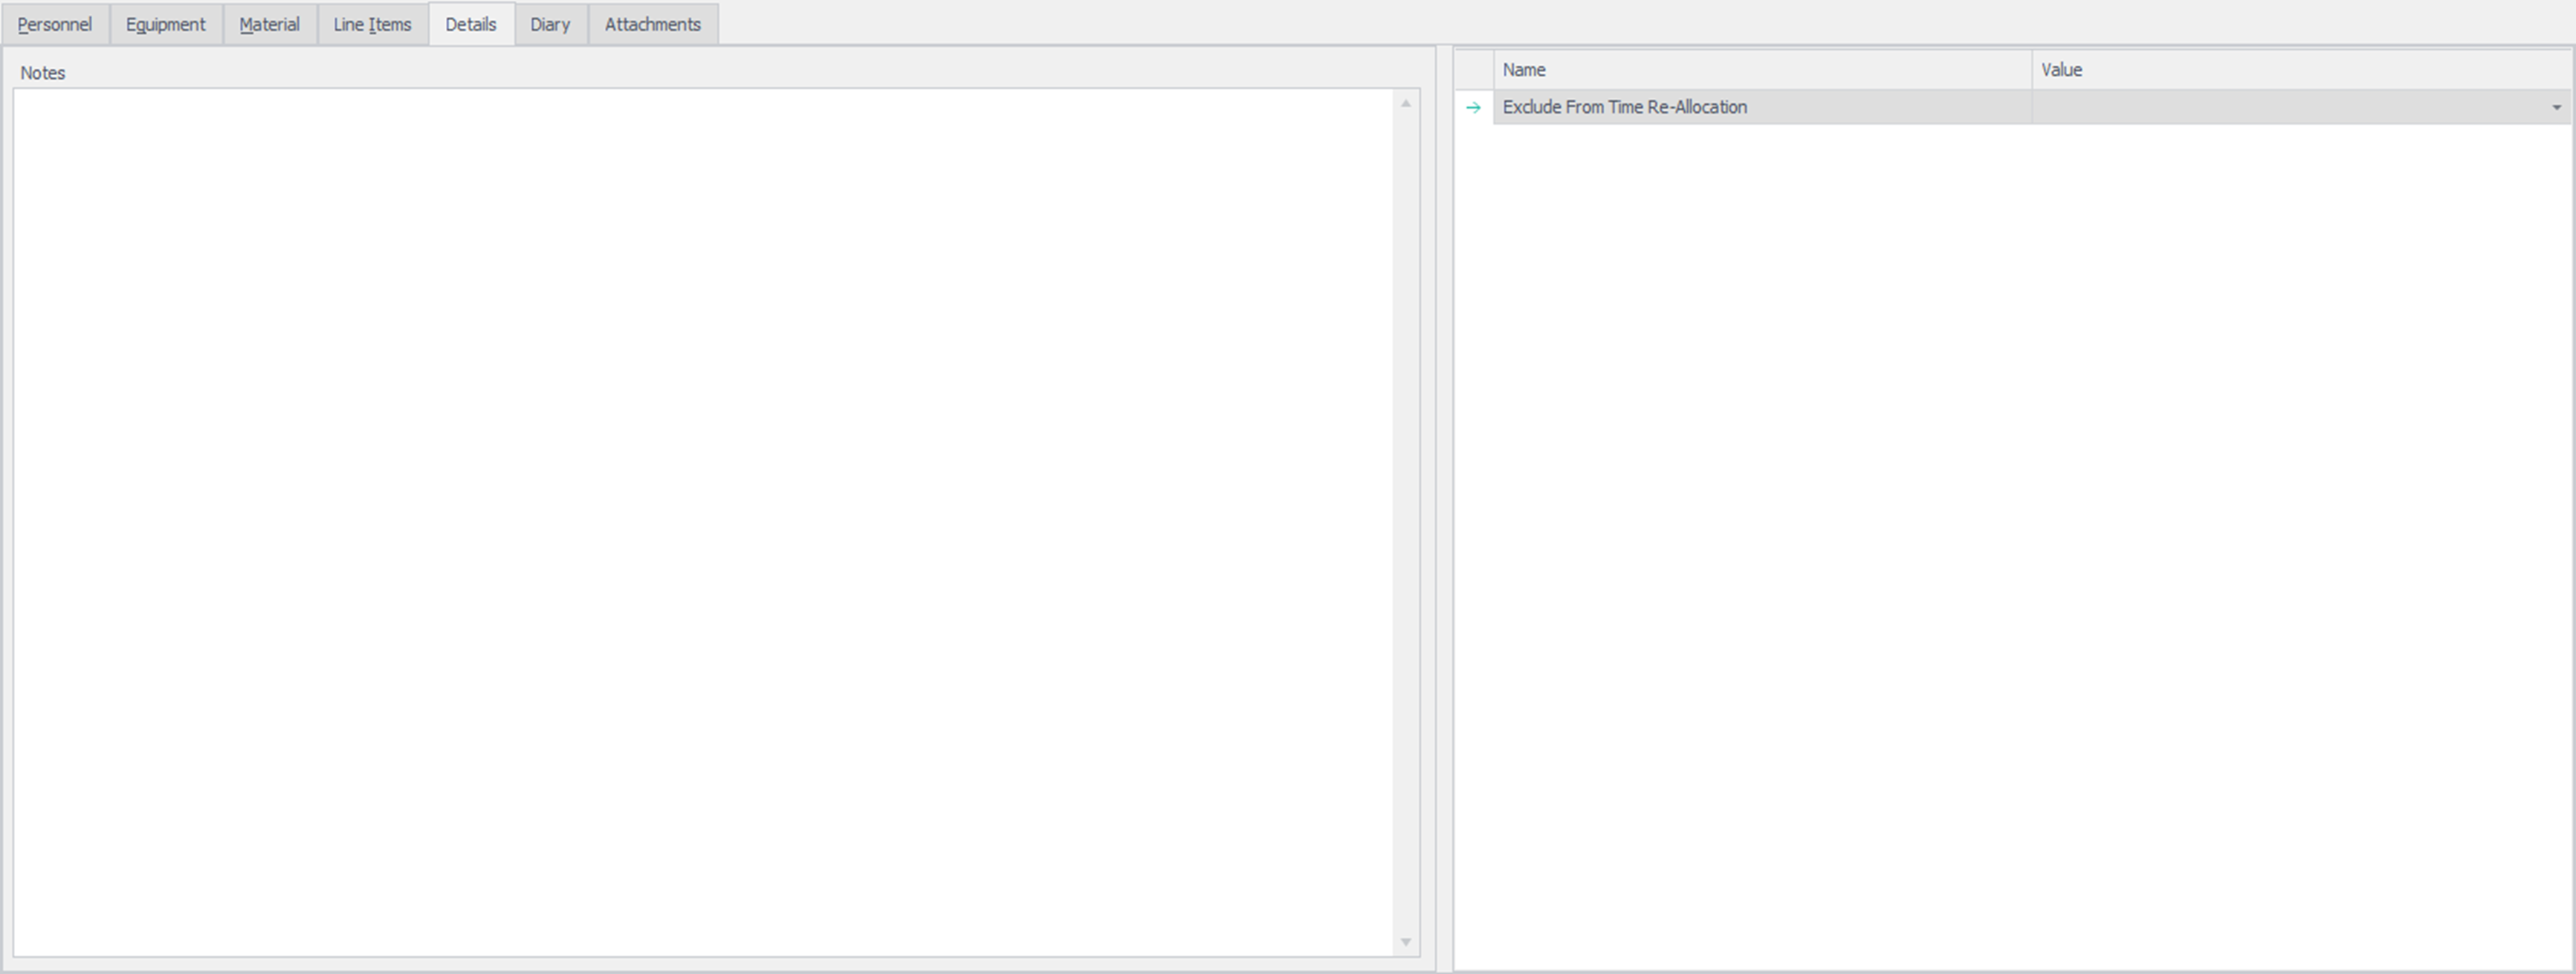Click the Notes vertical scrollbar track
This screenshot has height=974, width=2576.
coord(1405,520)
